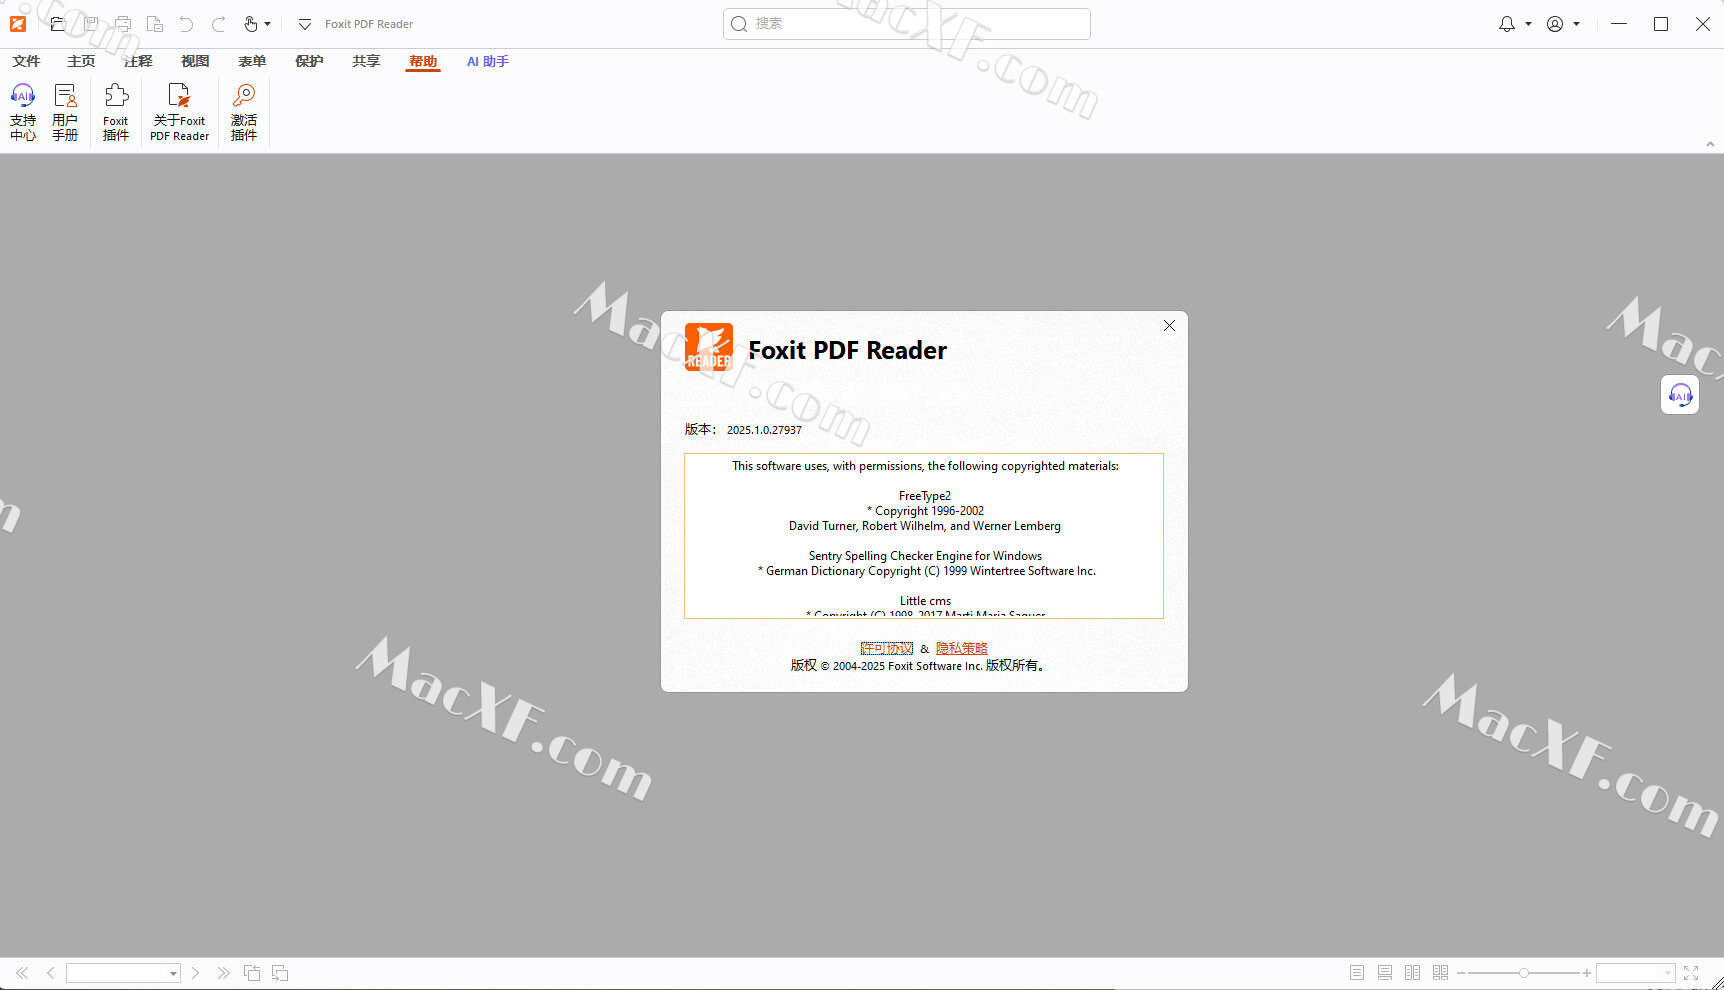1724x990 pixels.
Task: Click the version number 2025.1.0.27937 text
Action: click(x=764, y=430)
